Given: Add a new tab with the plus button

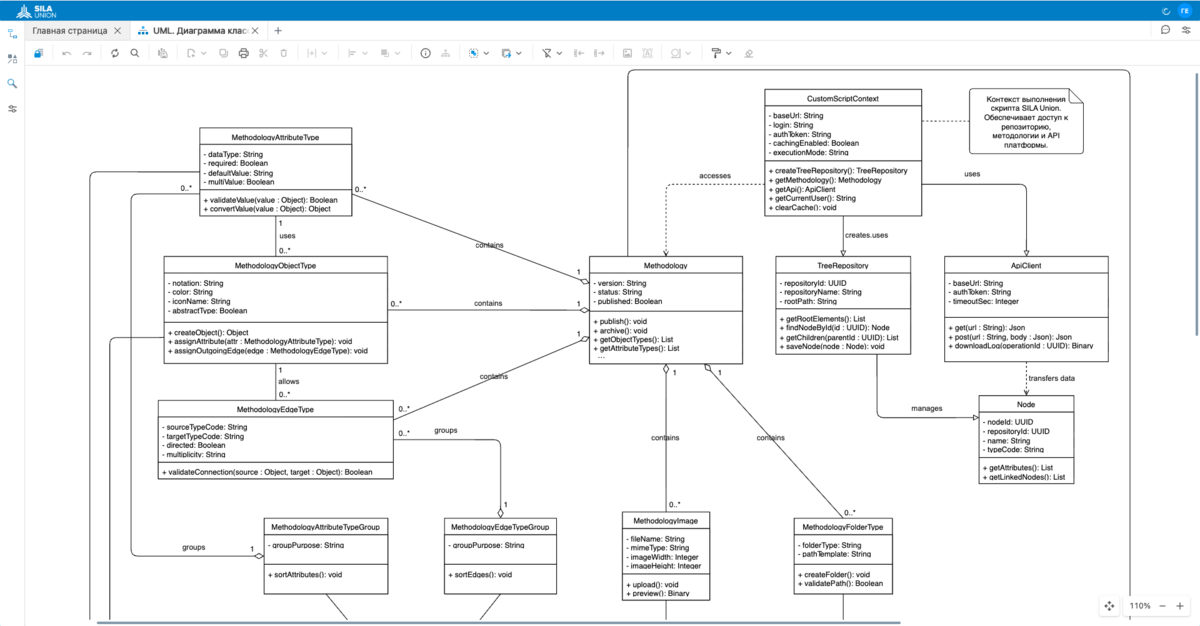Looking at the screenshot, I should point(278,30).
